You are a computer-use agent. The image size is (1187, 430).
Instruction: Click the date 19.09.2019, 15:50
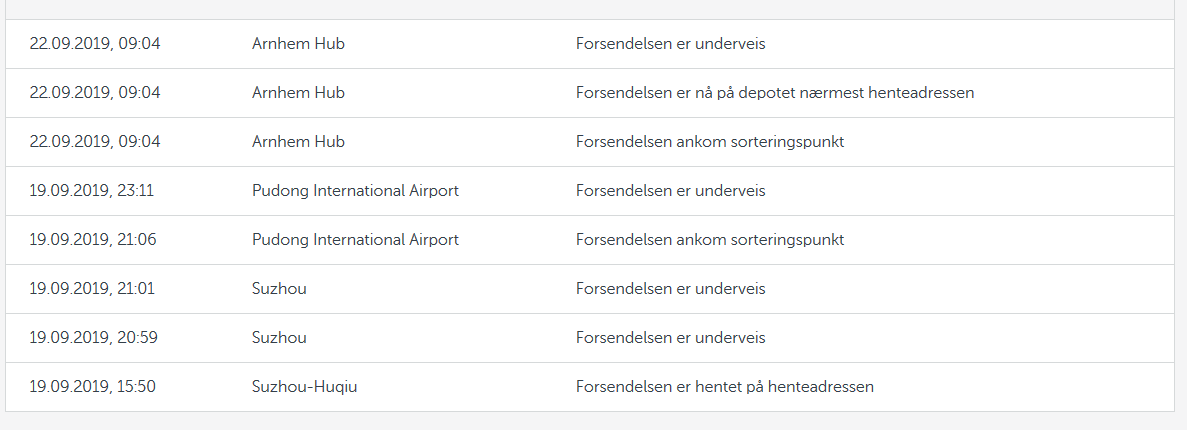pos(92,387)
